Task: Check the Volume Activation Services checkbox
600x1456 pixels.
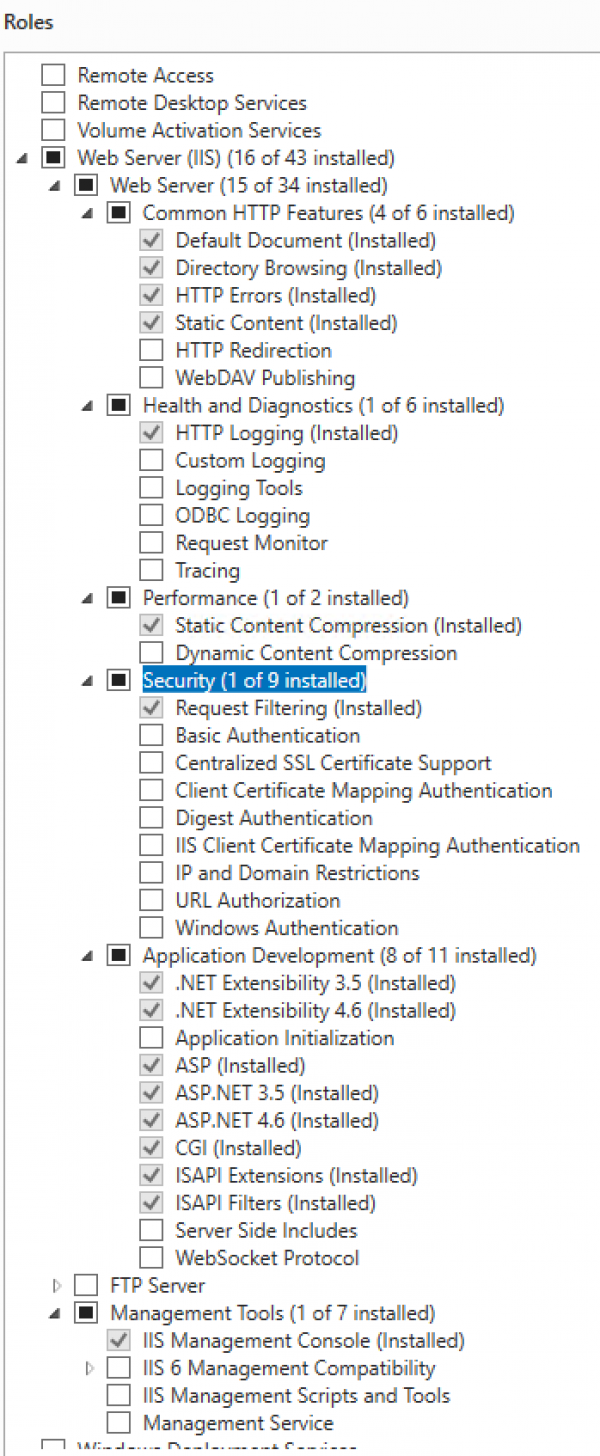Action: click(53, 130)
